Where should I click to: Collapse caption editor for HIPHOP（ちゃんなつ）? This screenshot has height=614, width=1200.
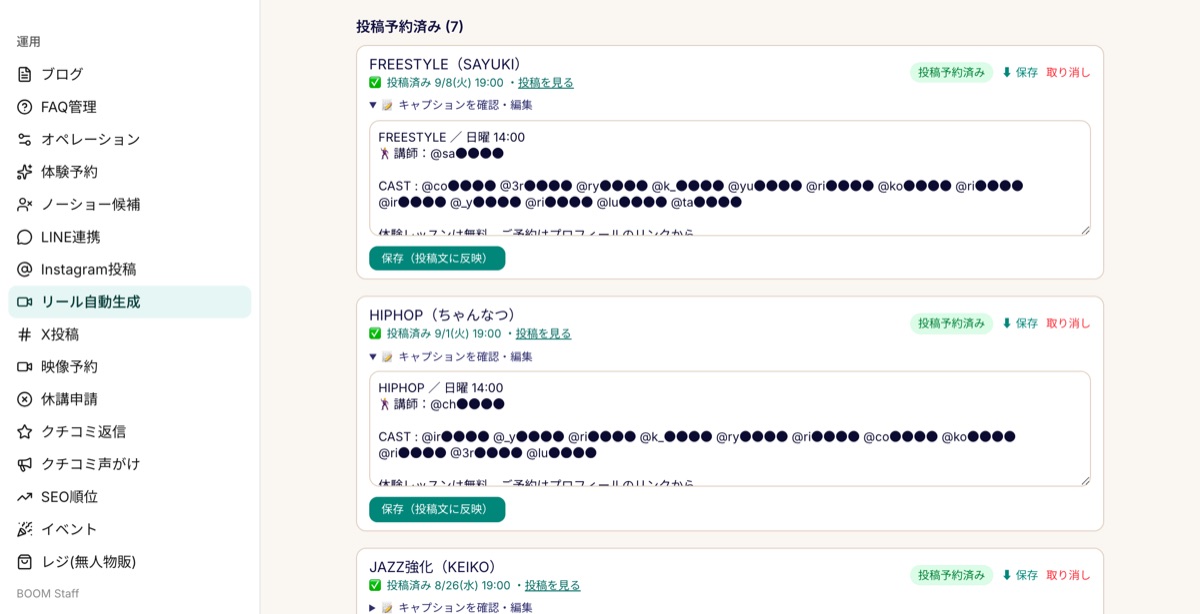tap(451, 356)
